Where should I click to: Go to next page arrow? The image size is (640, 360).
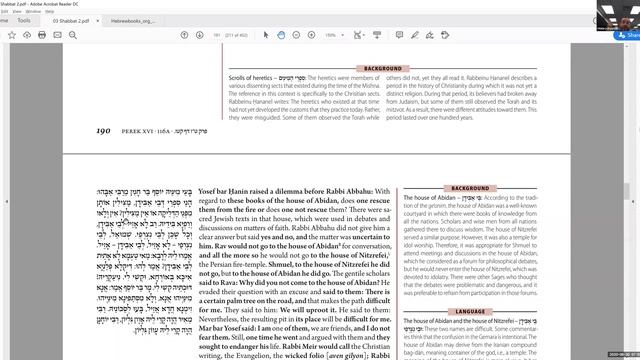pyautogui.click(x=200, y=35)
